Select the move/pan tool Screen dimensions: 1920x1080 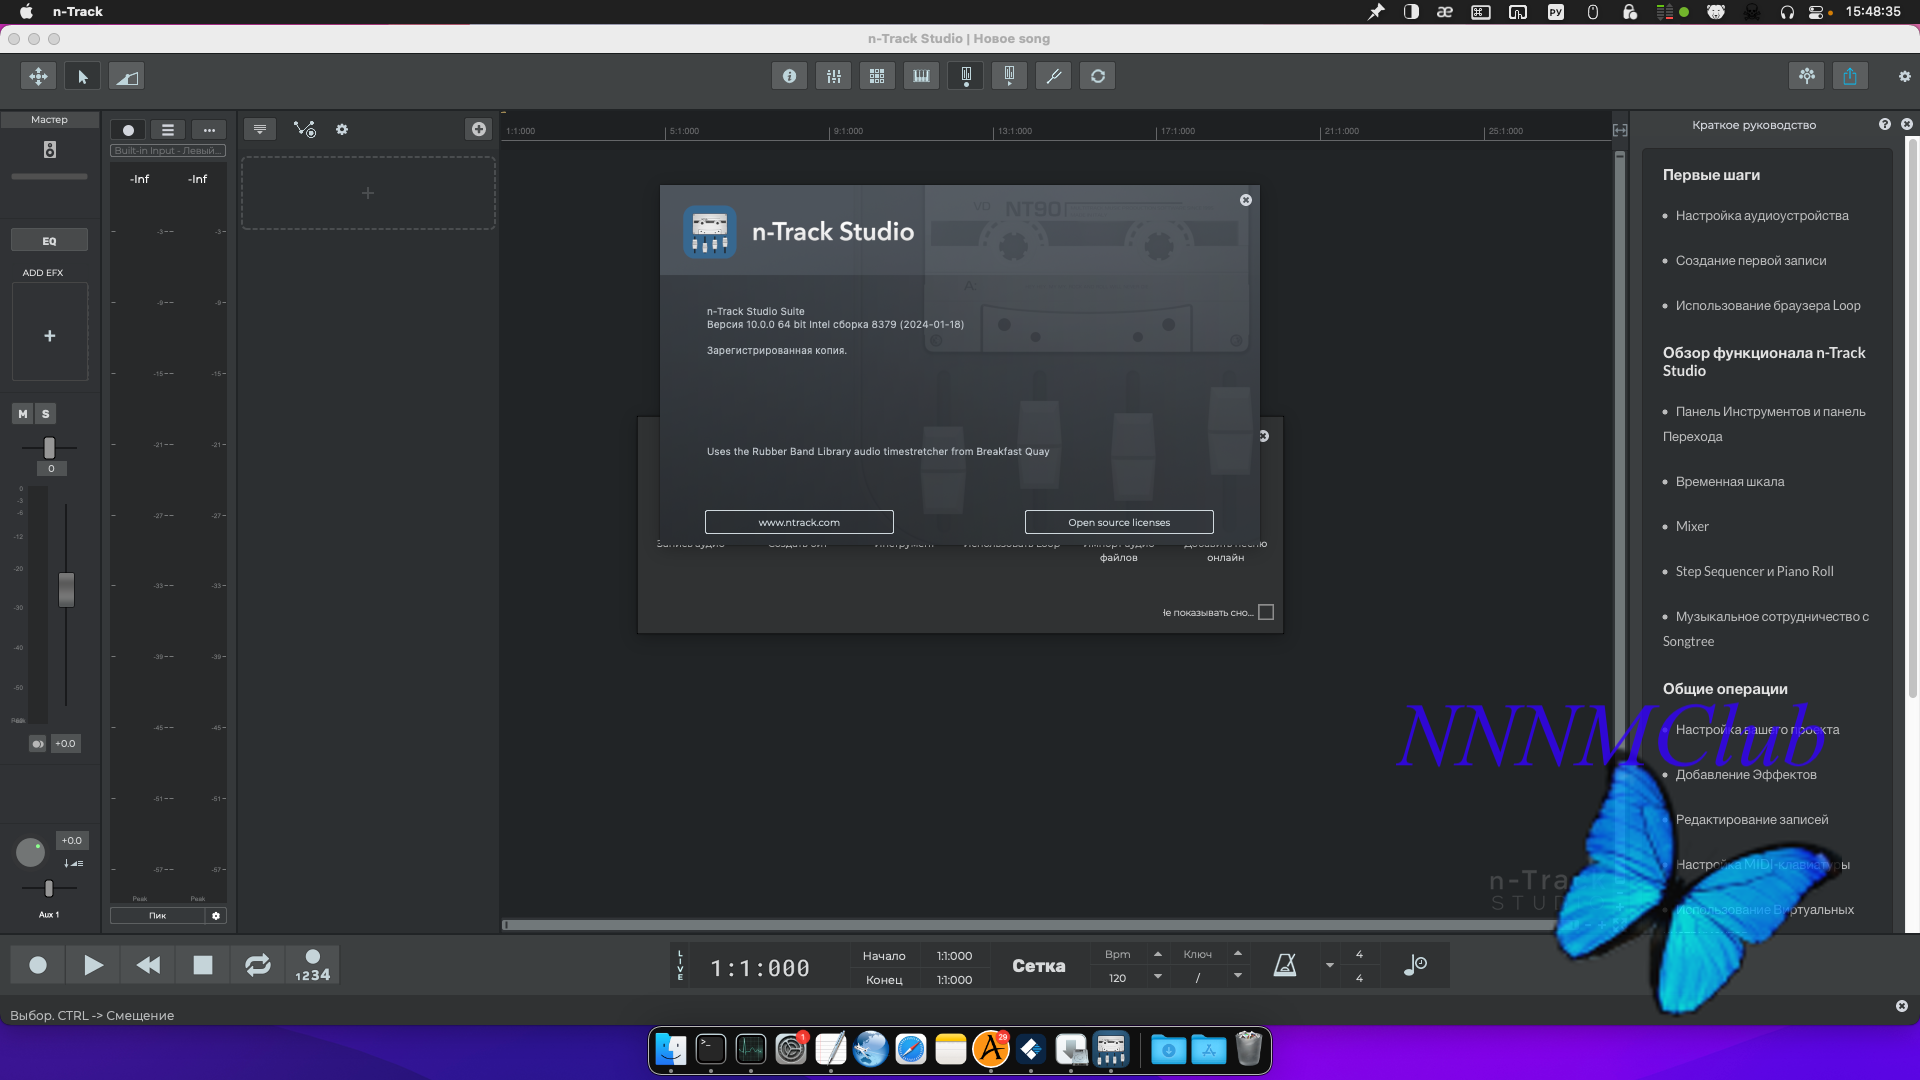tap(38, 76)
